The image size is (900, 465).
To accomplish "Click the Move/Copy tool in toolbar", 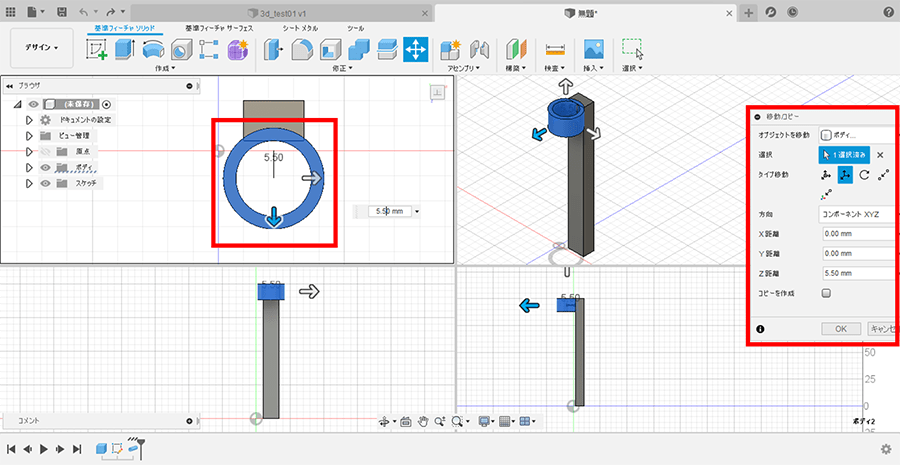I will click(416, 48).
